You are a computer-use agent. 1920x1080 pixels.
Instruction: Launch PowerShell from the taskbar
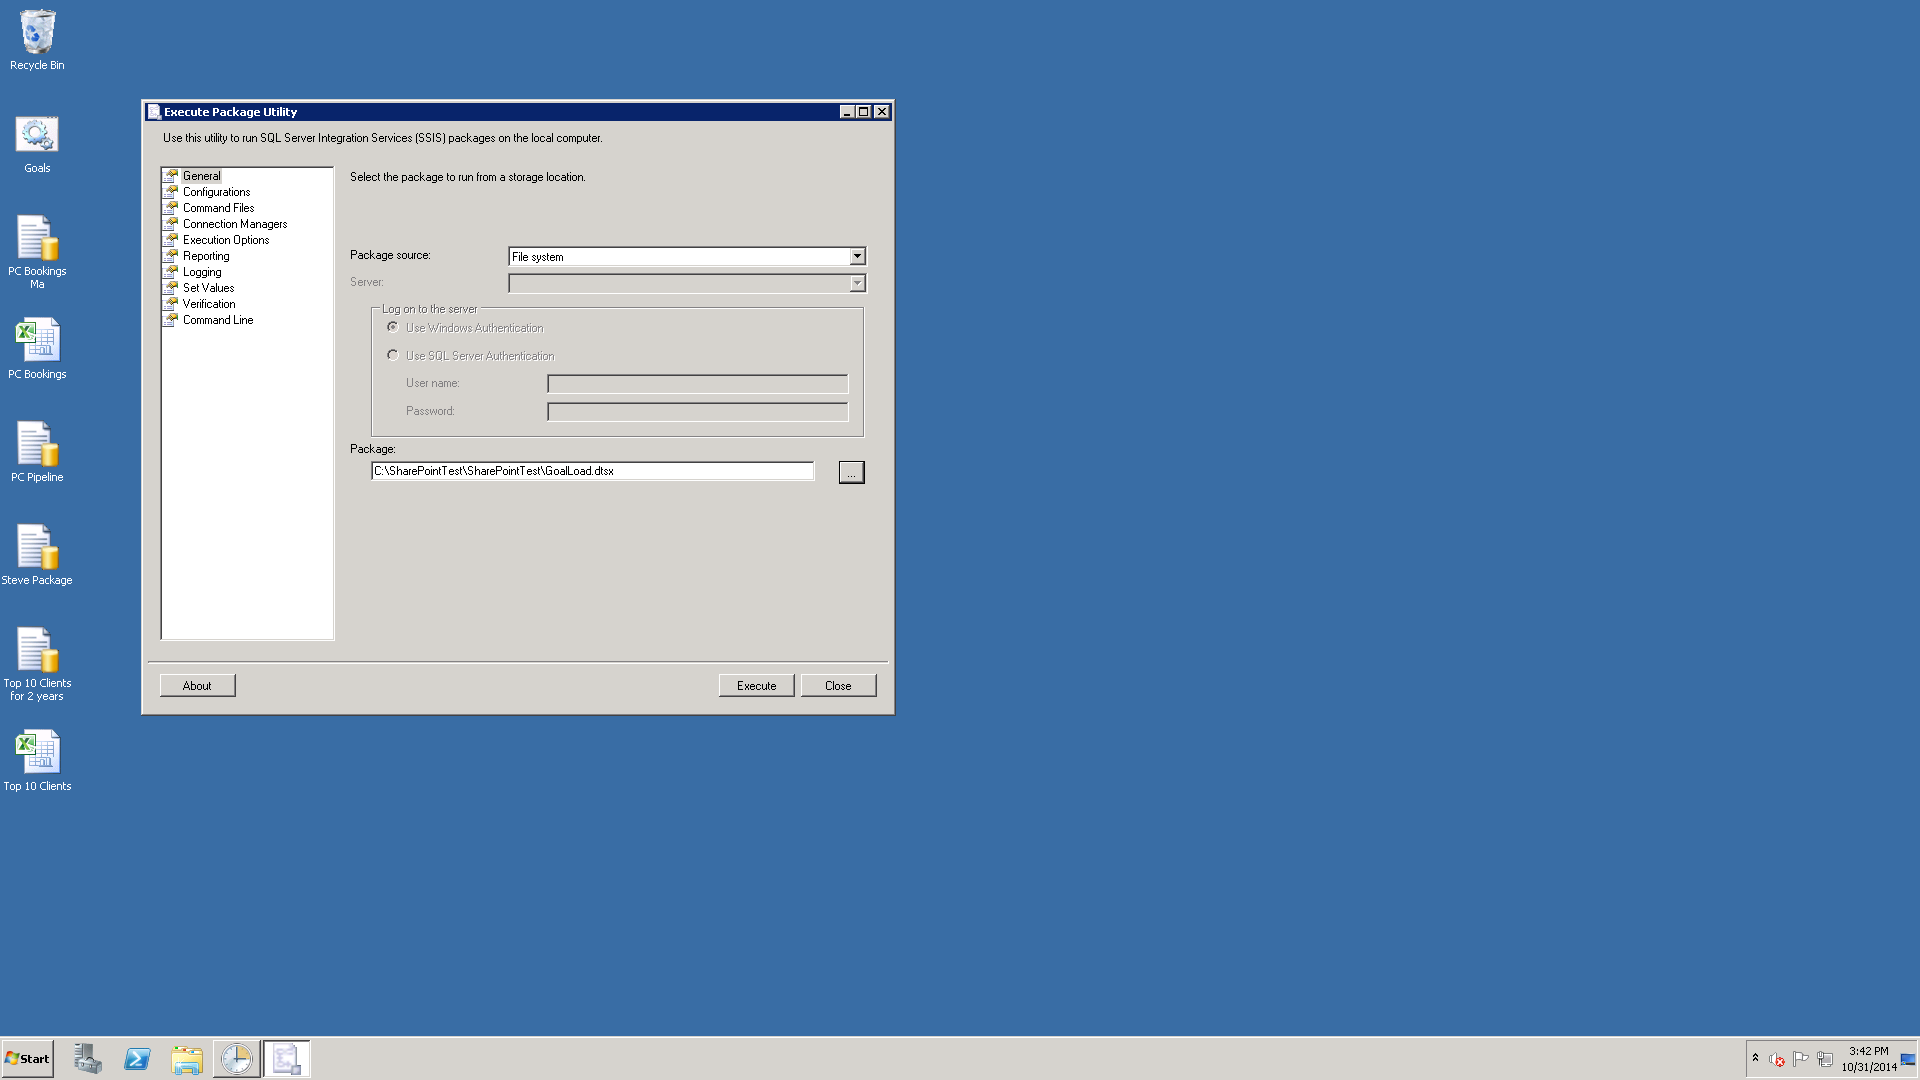click(137, 1059)
